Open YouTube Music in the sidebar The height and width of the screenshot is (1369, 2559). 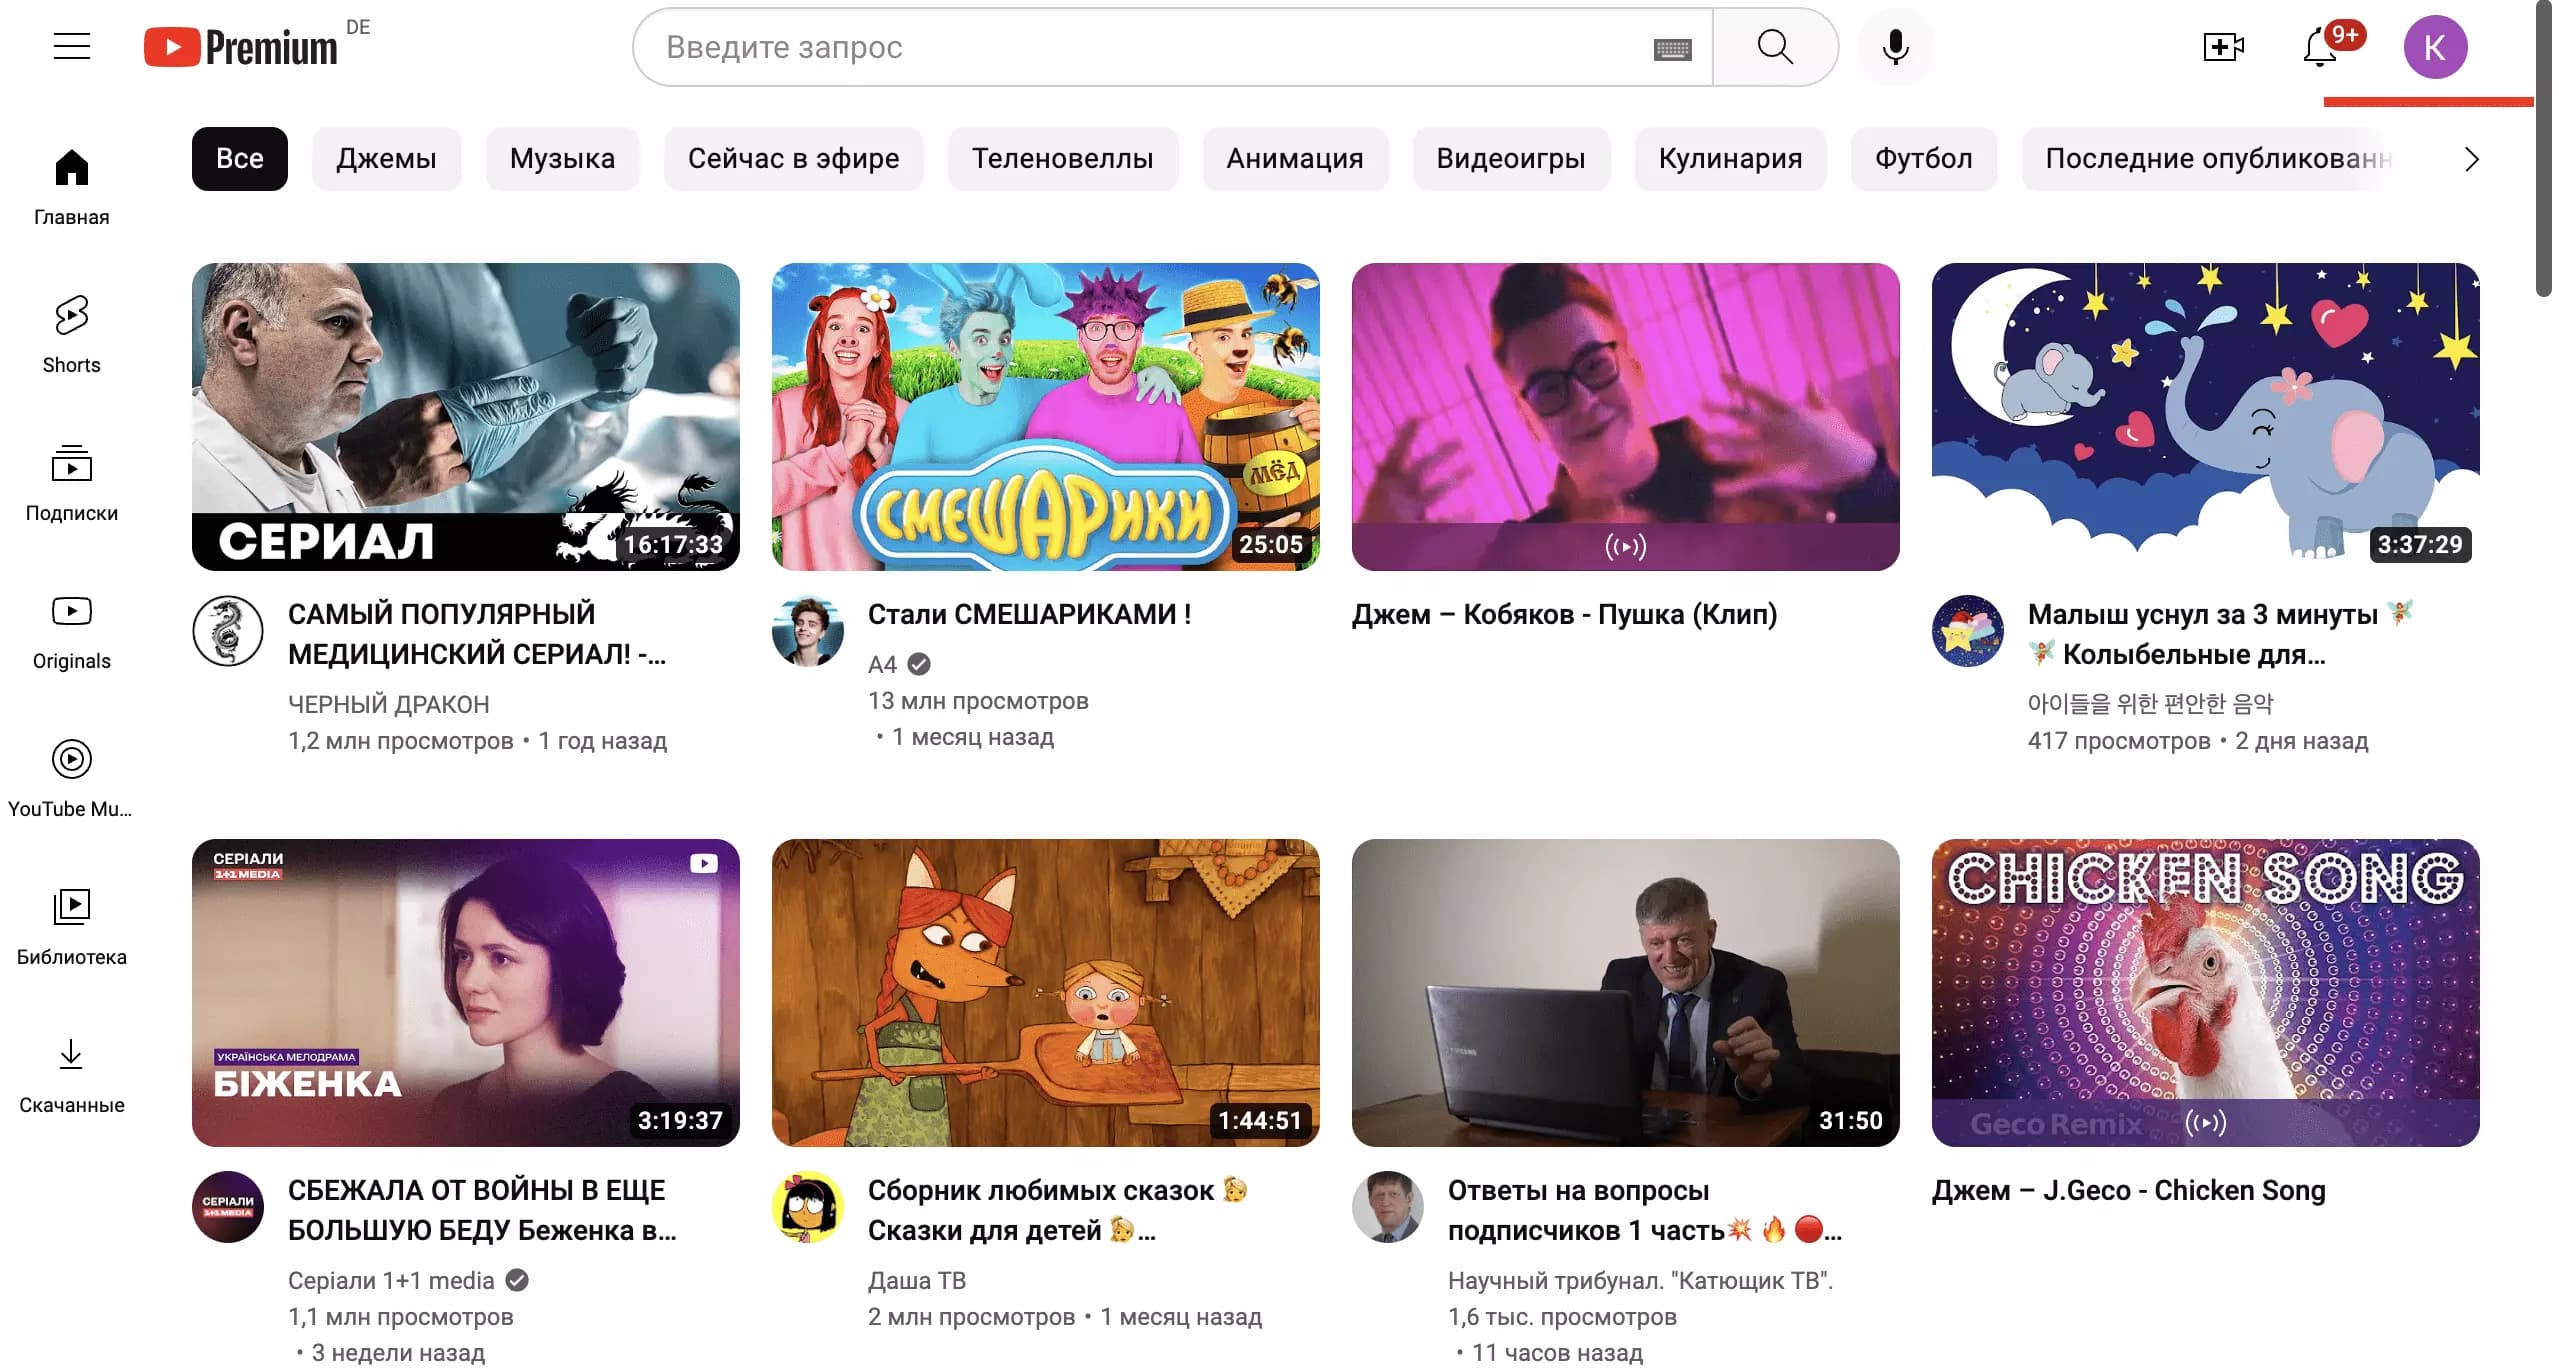pos(71,779)
